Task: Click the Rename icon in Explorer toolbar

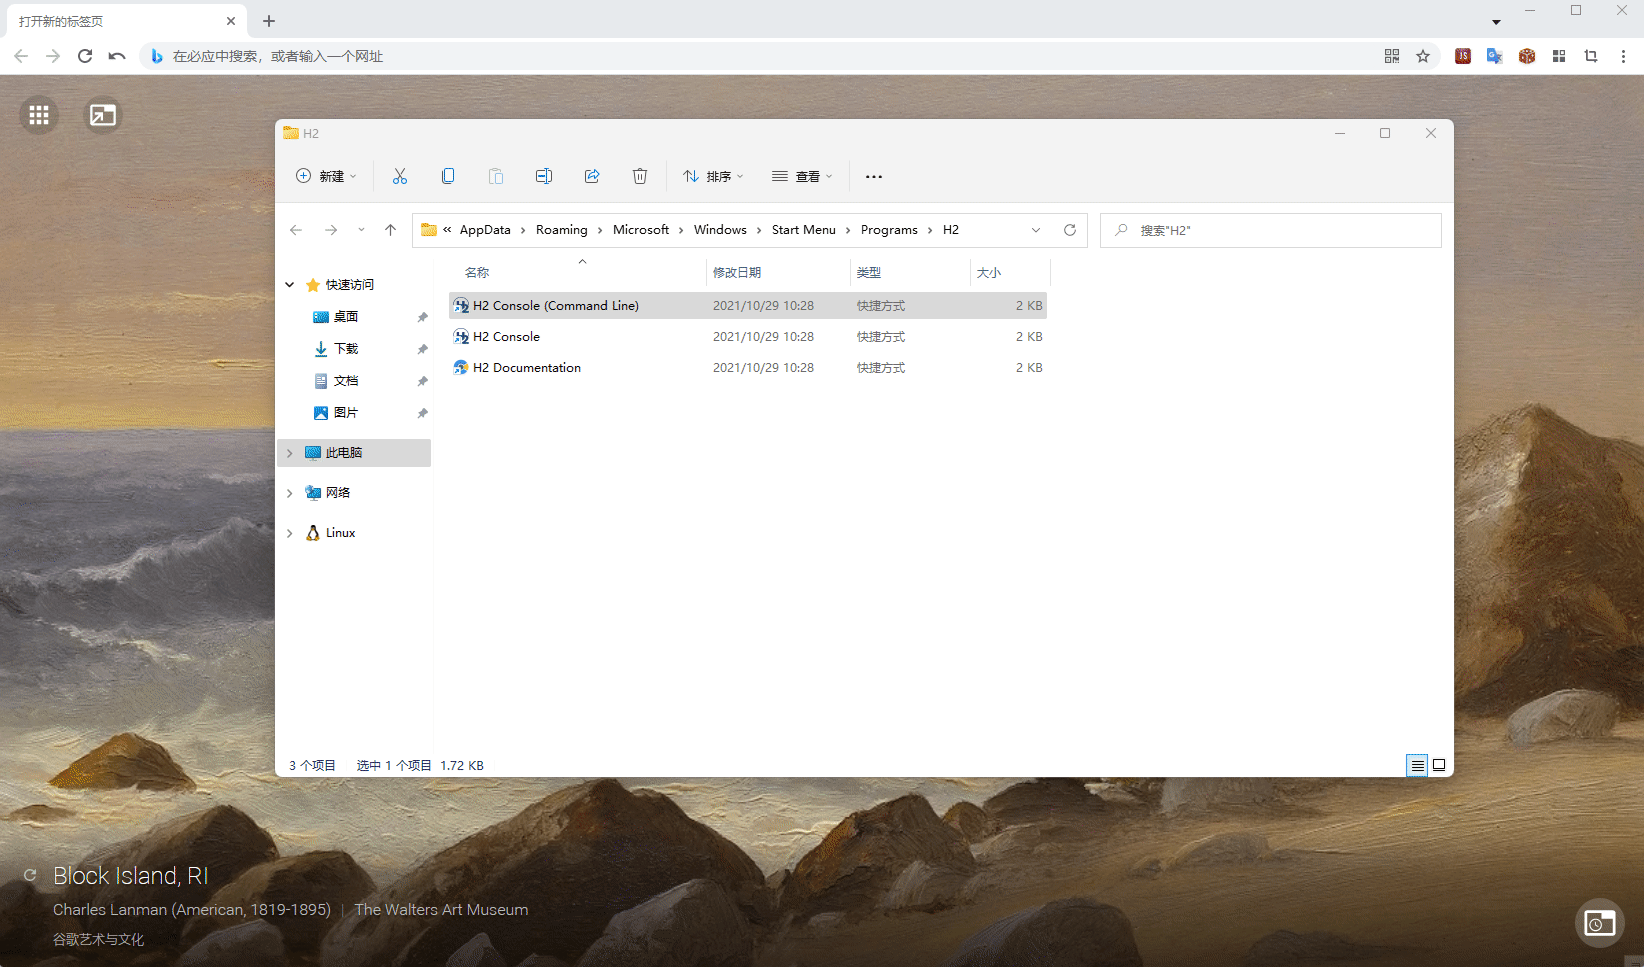Action: [544, 176]
